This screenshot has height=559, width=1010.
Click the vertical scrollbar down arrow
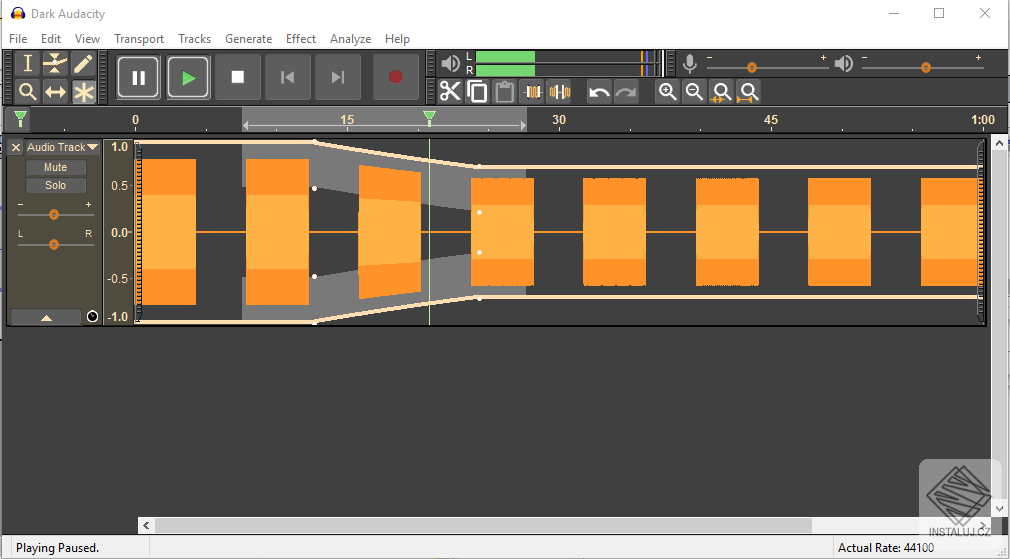(1000, 508)
